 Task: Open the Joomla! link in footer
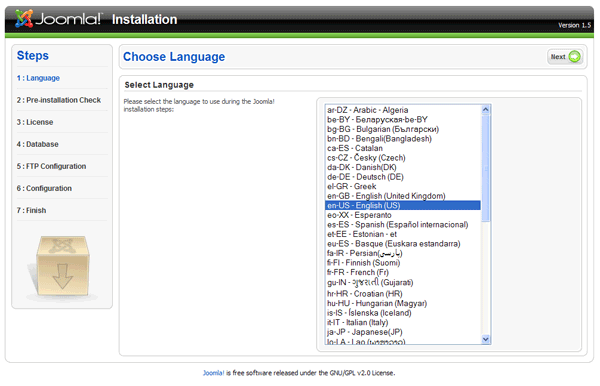pyautogui.click(x=213, y=373)
